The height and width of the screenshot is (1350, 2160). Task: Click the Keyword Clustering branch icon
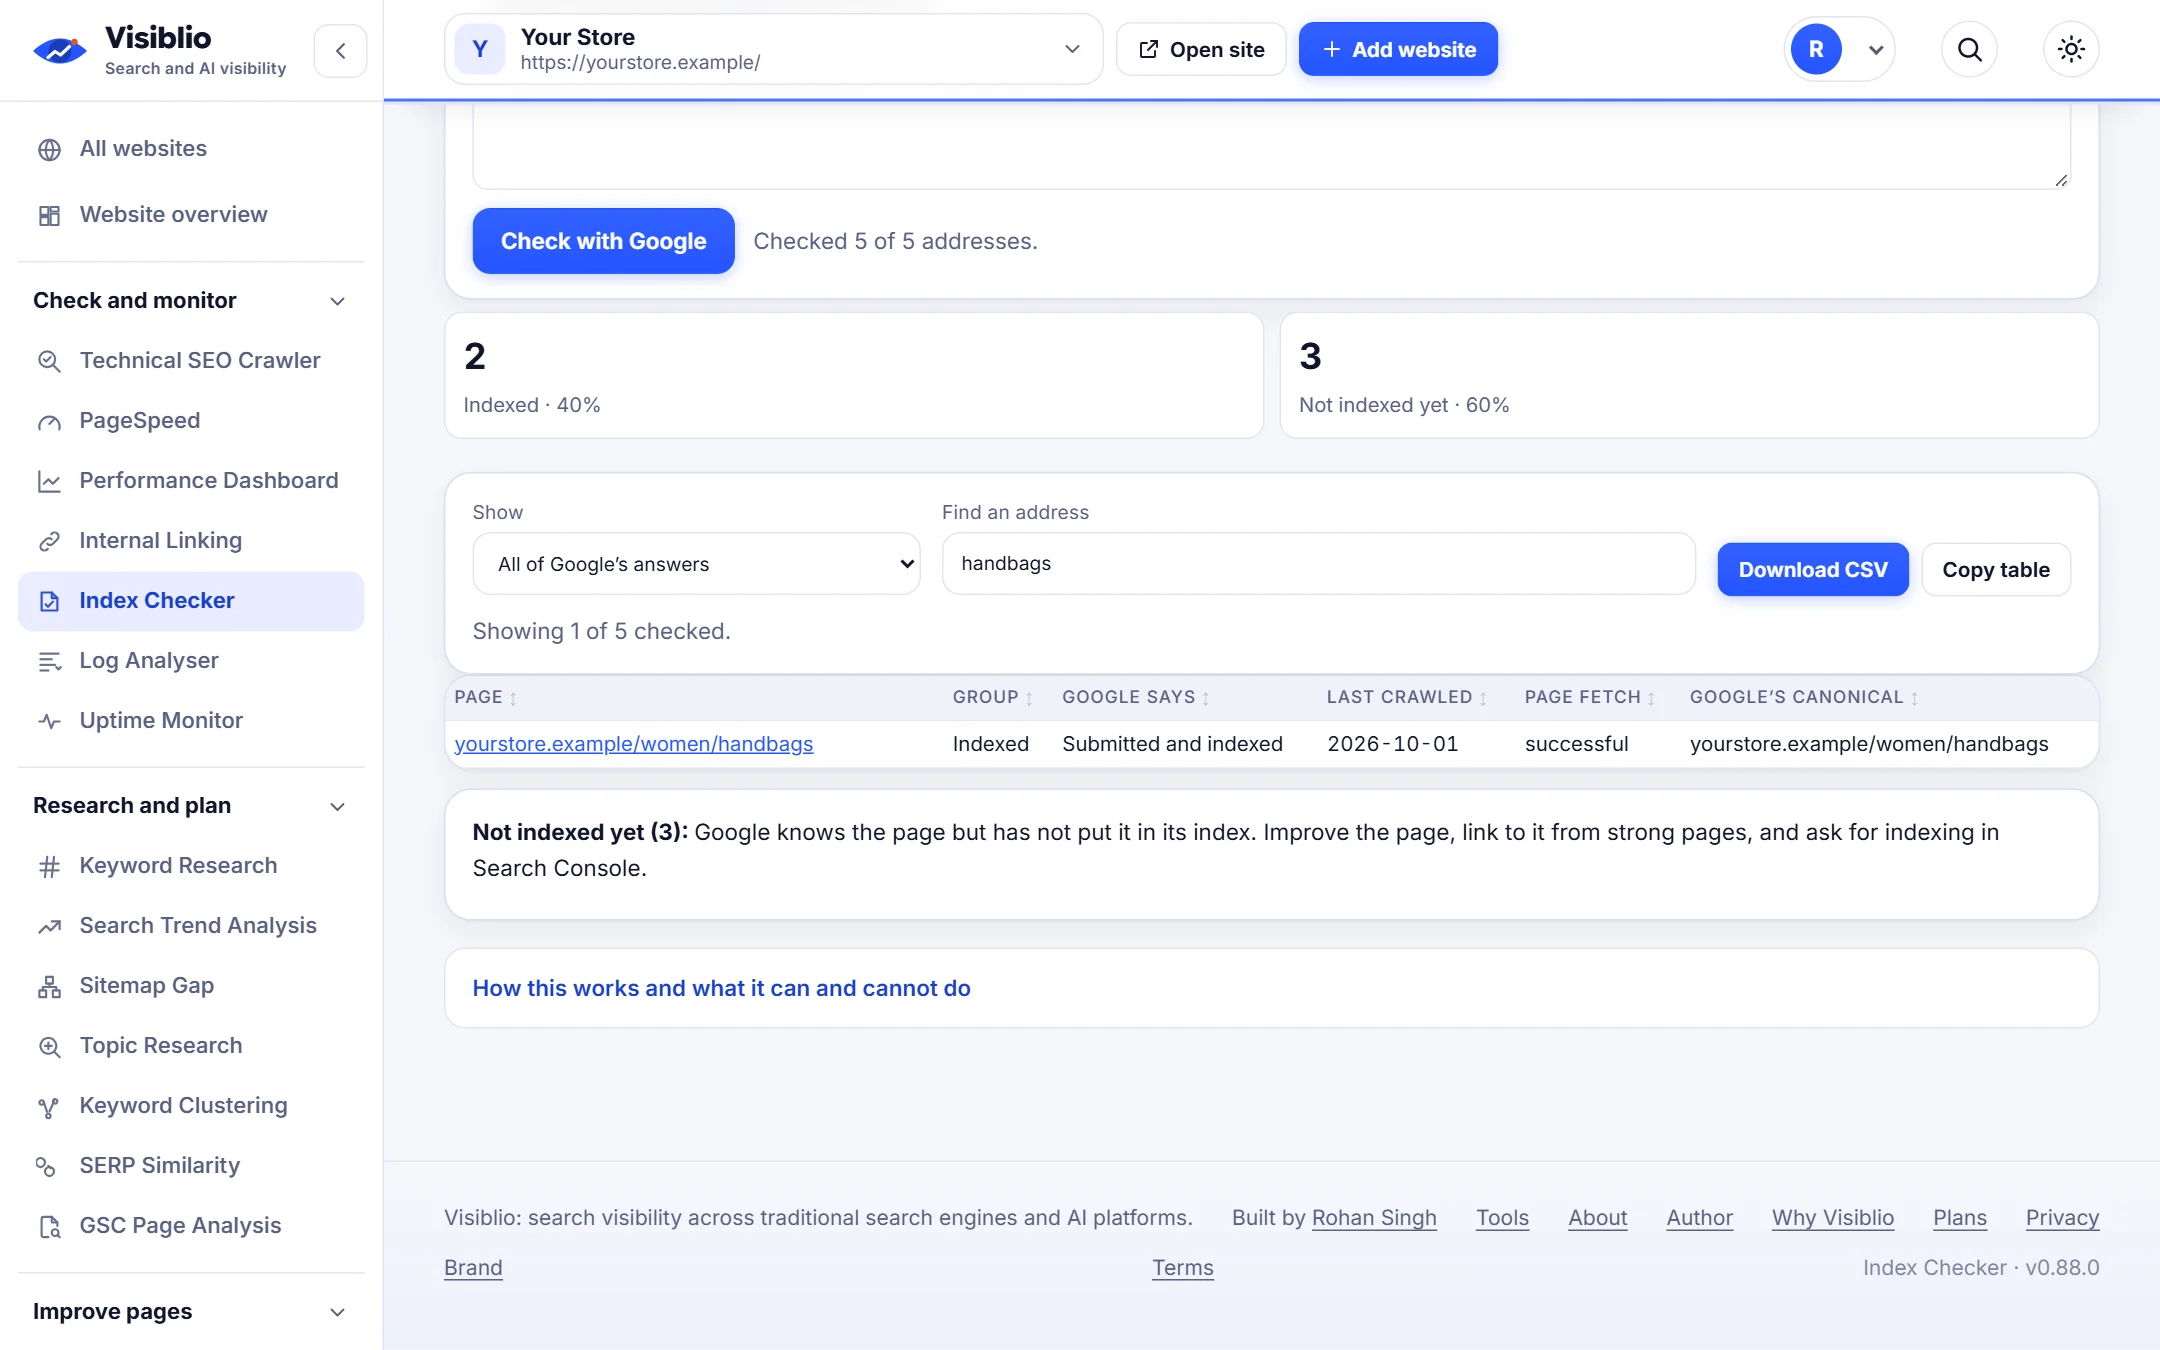[x=49, y=1106]
